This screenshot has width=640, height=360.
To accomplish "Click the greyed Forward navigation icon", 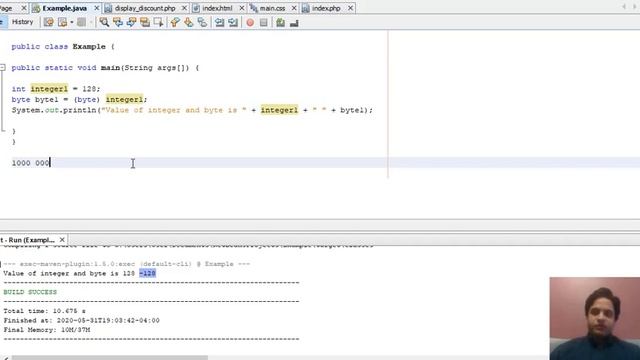I will point(82,22).
